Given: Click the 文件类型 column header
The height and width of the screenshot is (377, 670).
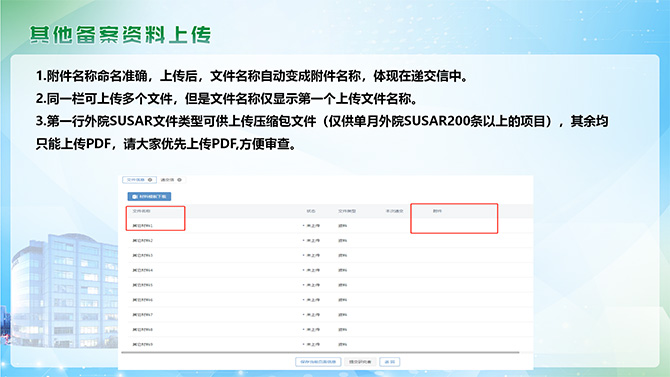Looking at the screenshot, I should (x=347, y=211).
